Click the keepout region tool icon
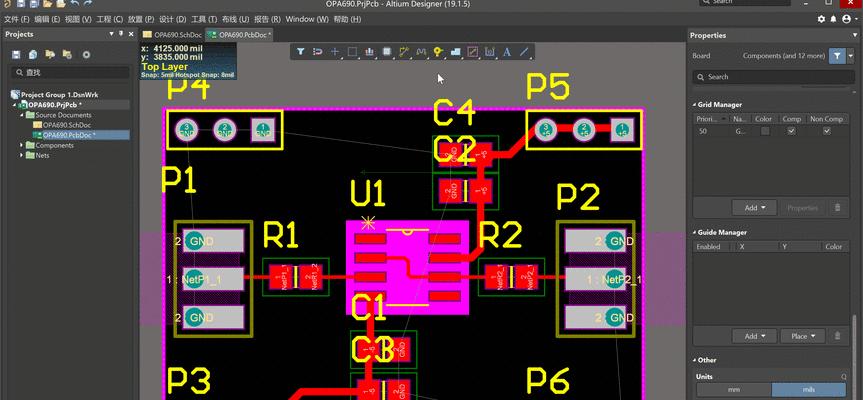This screenshot has width=863, height=400. [x=472, y=52]
